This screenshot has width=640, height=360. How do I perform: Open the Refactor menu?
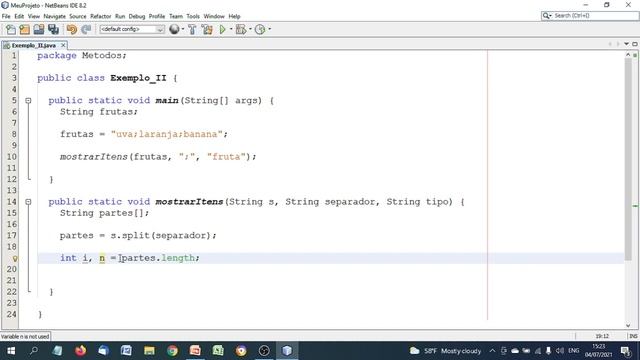click(100, 16)
